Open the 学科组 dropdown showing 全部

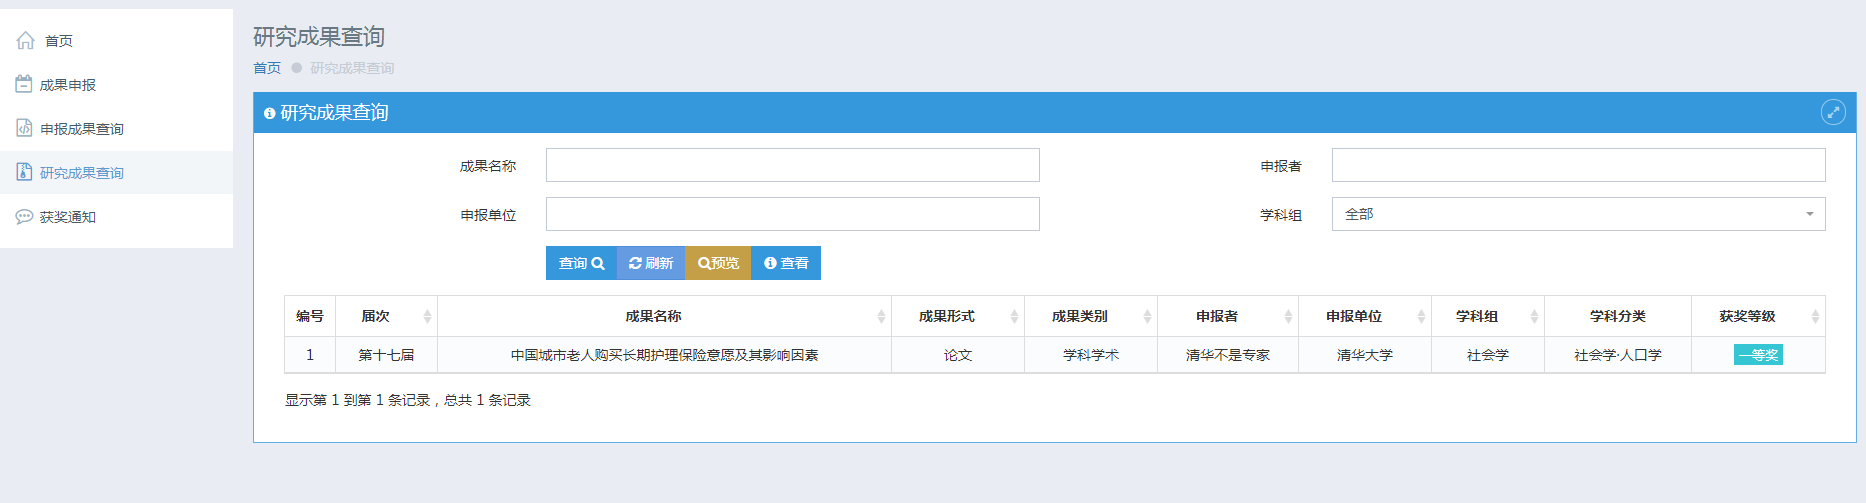click(1578, 214)
